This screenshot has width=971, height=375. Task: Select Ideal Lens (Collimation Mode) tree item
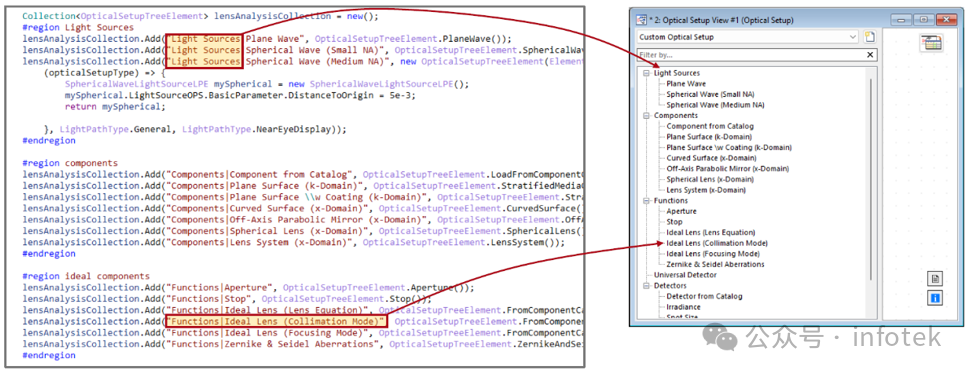[717, 243]
